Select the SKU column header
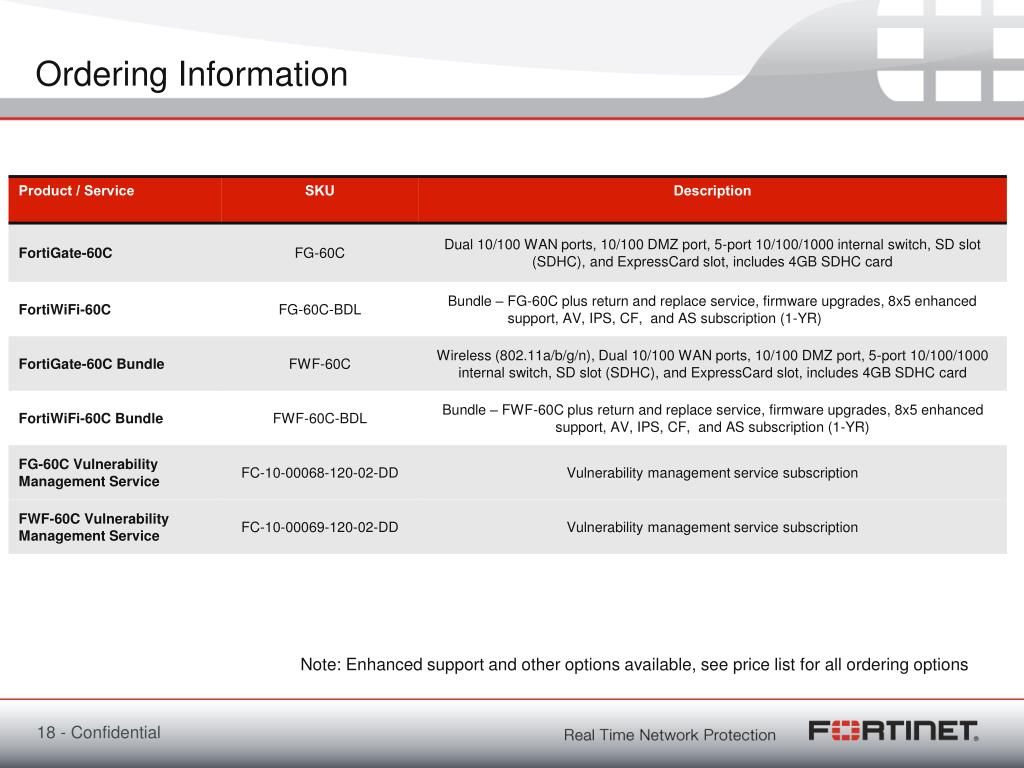 click(319, 191)
